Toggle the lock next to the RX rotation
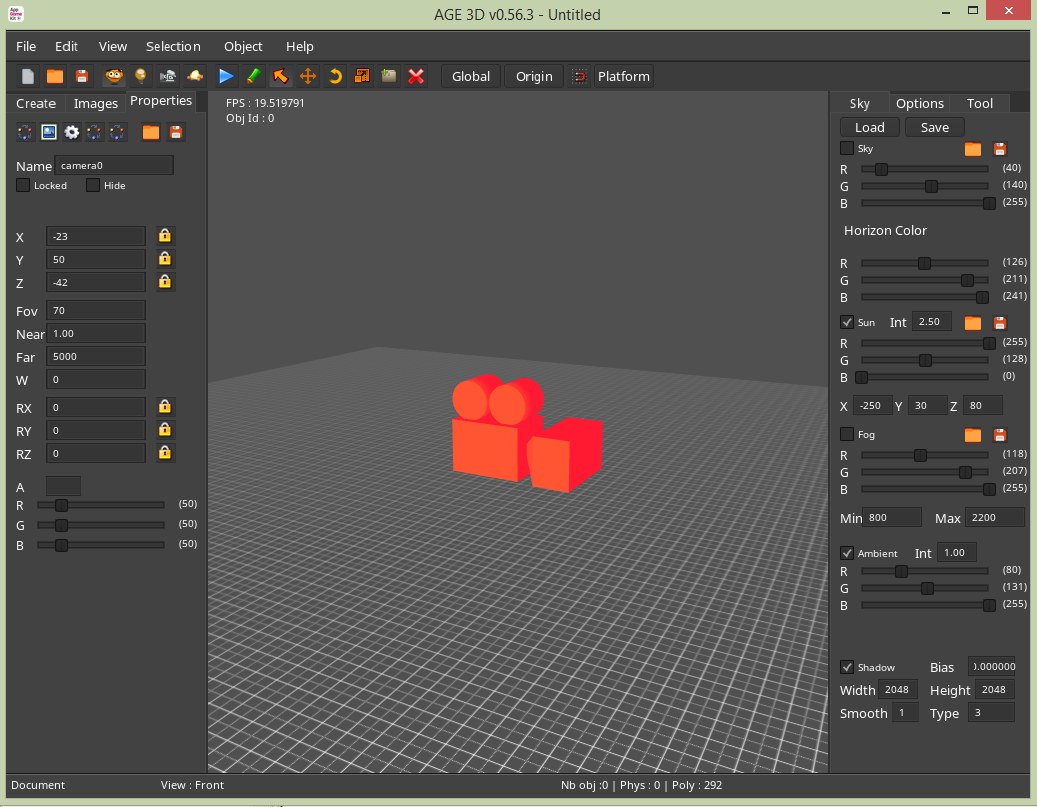Screen dimensions: 1037x807 coord(165,407)
